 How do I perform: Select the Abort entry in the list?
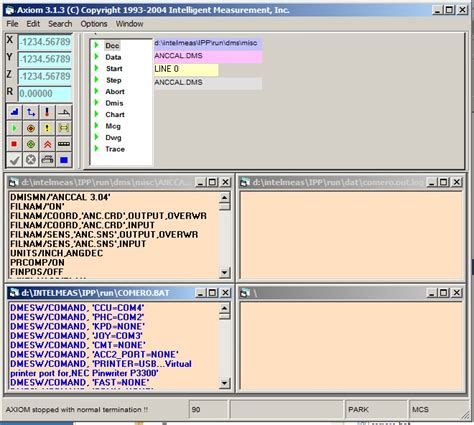tap(115, 92)
